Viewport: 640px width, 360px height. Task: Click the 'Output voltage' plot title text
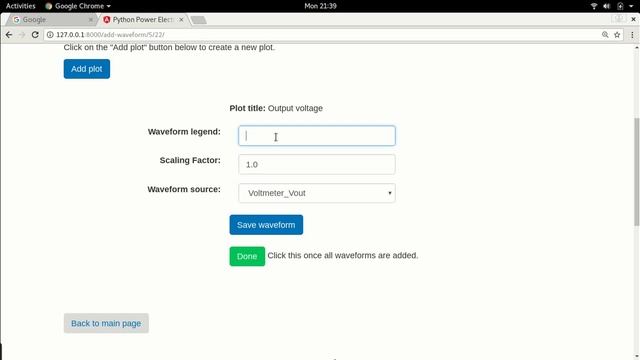[x=295, y=108]
